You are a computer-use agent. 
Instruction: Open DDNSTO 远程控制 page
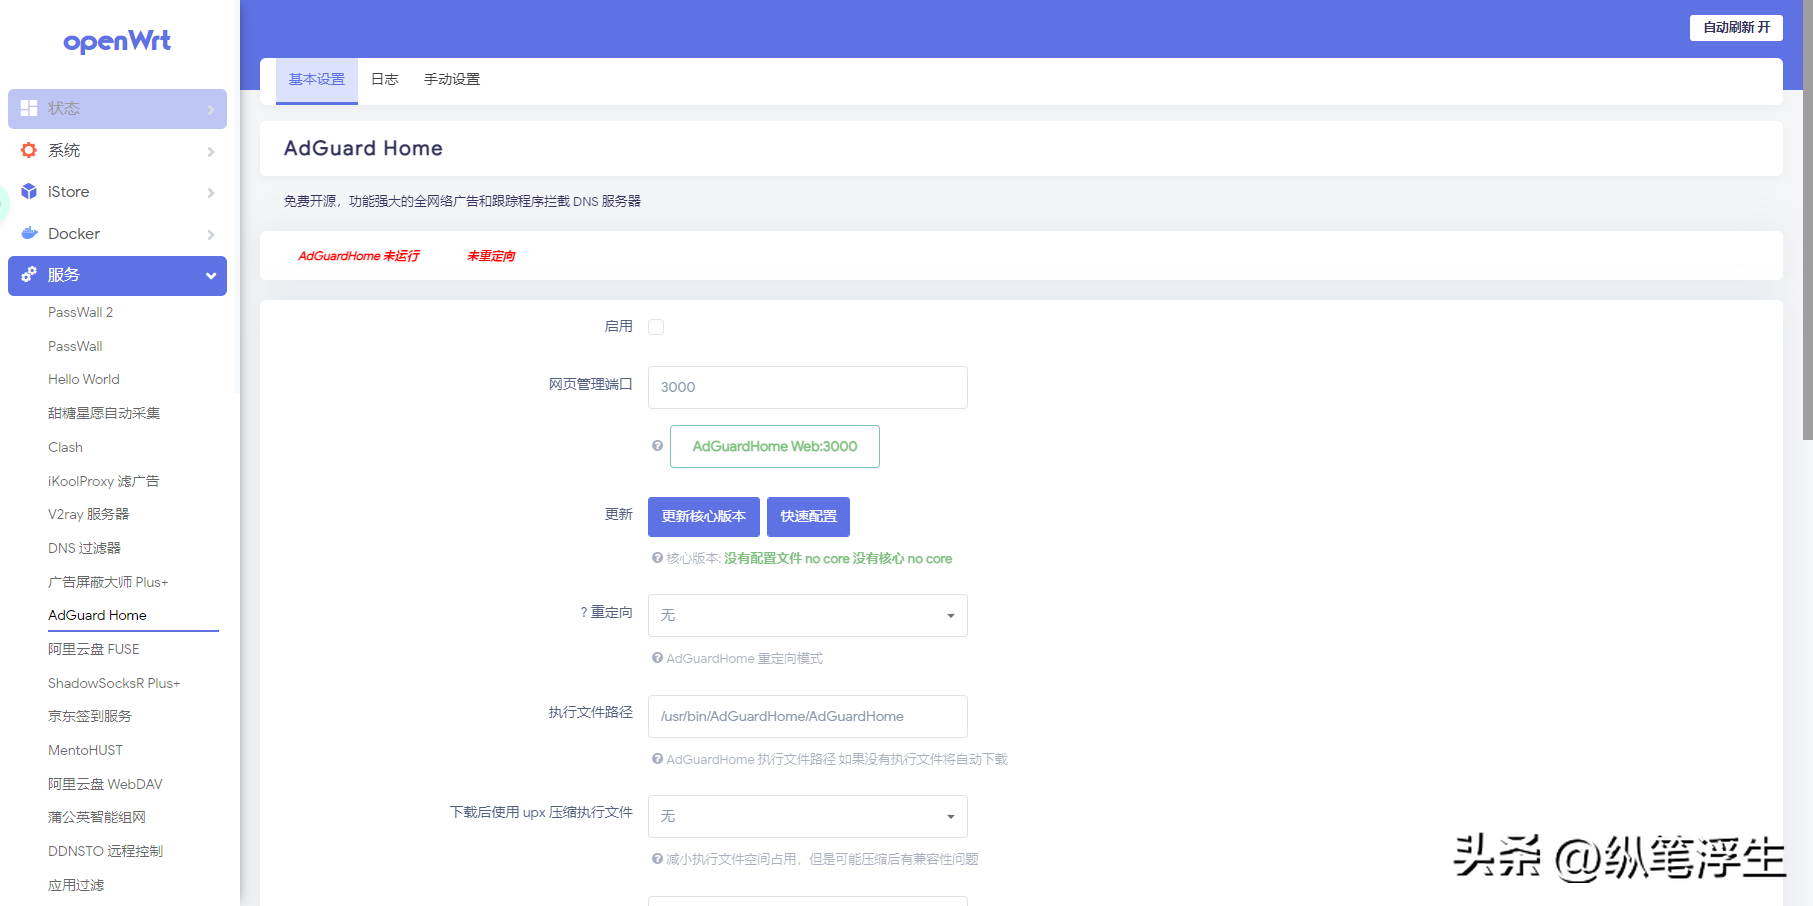105,851
